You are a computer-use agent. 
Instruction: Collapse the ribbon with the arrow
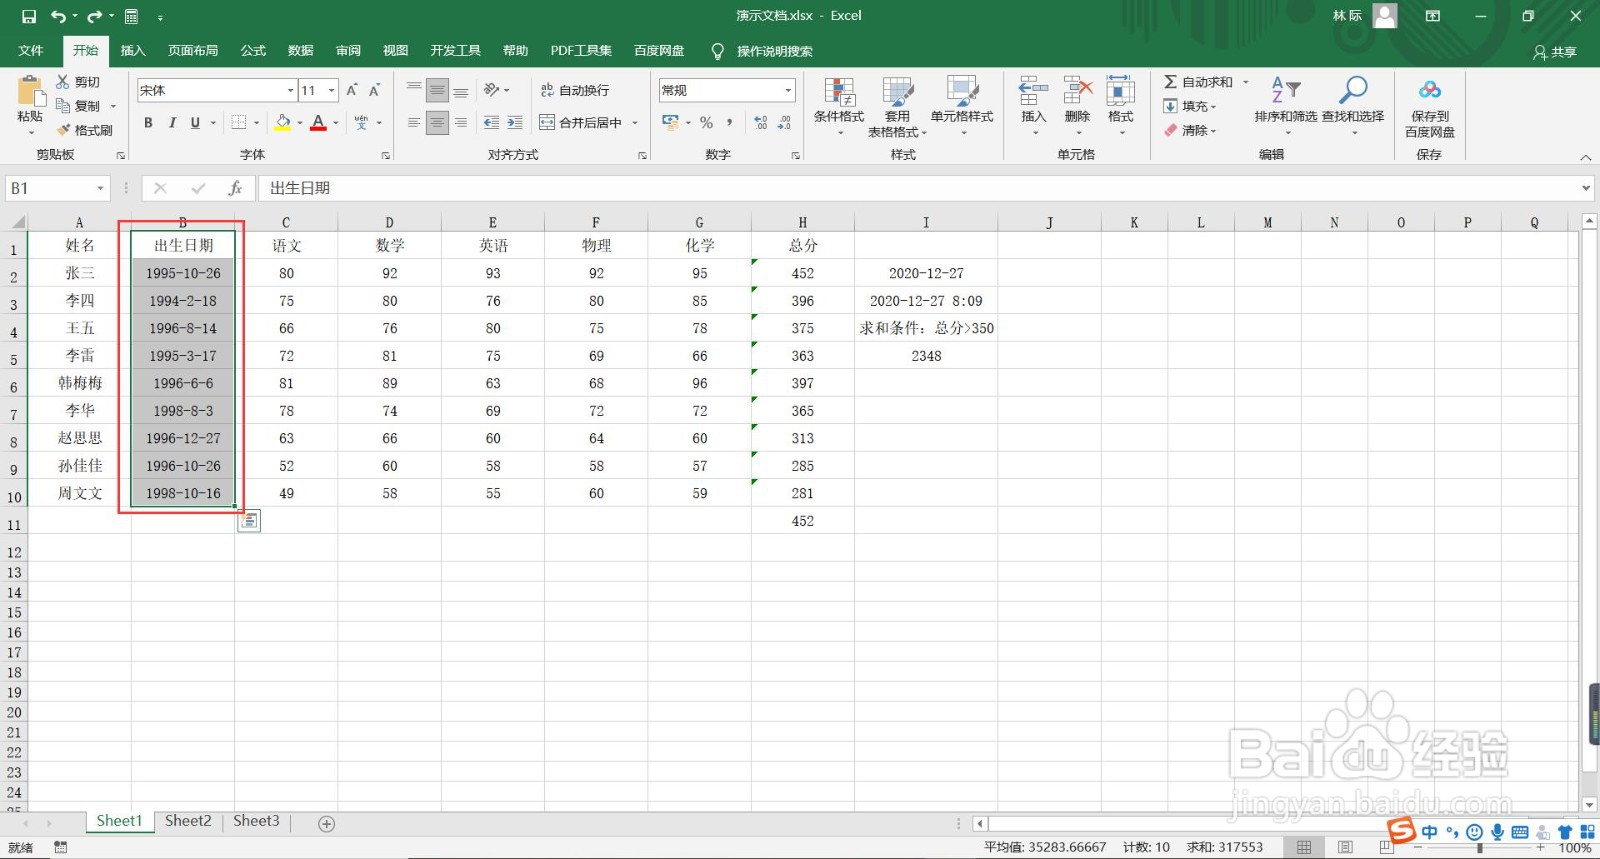[1585, 157]
